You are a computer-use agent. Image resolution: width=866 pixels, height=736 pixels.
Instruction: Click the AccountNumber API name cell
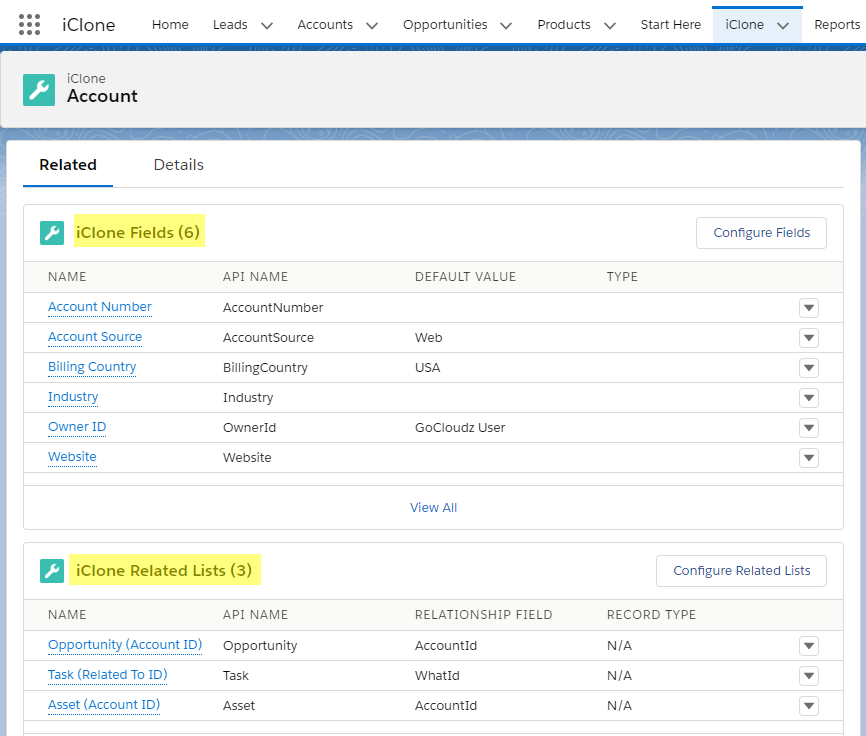click(273, 308)
